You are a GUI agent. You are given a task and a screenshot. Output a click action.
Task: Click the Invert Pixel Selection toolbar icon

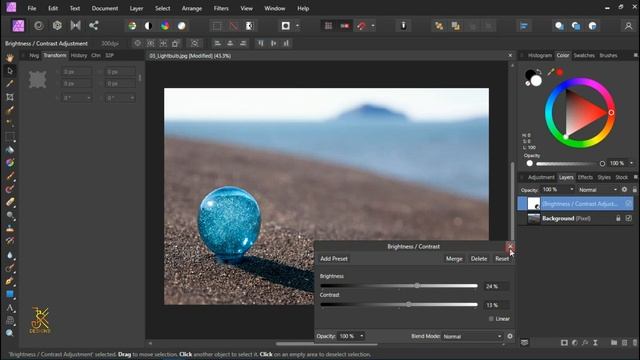249,26
